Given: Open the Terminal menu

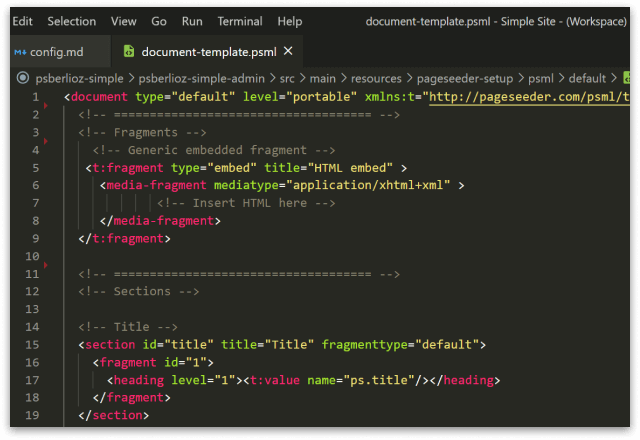Looking at the screenshot, I should [240, 21].
